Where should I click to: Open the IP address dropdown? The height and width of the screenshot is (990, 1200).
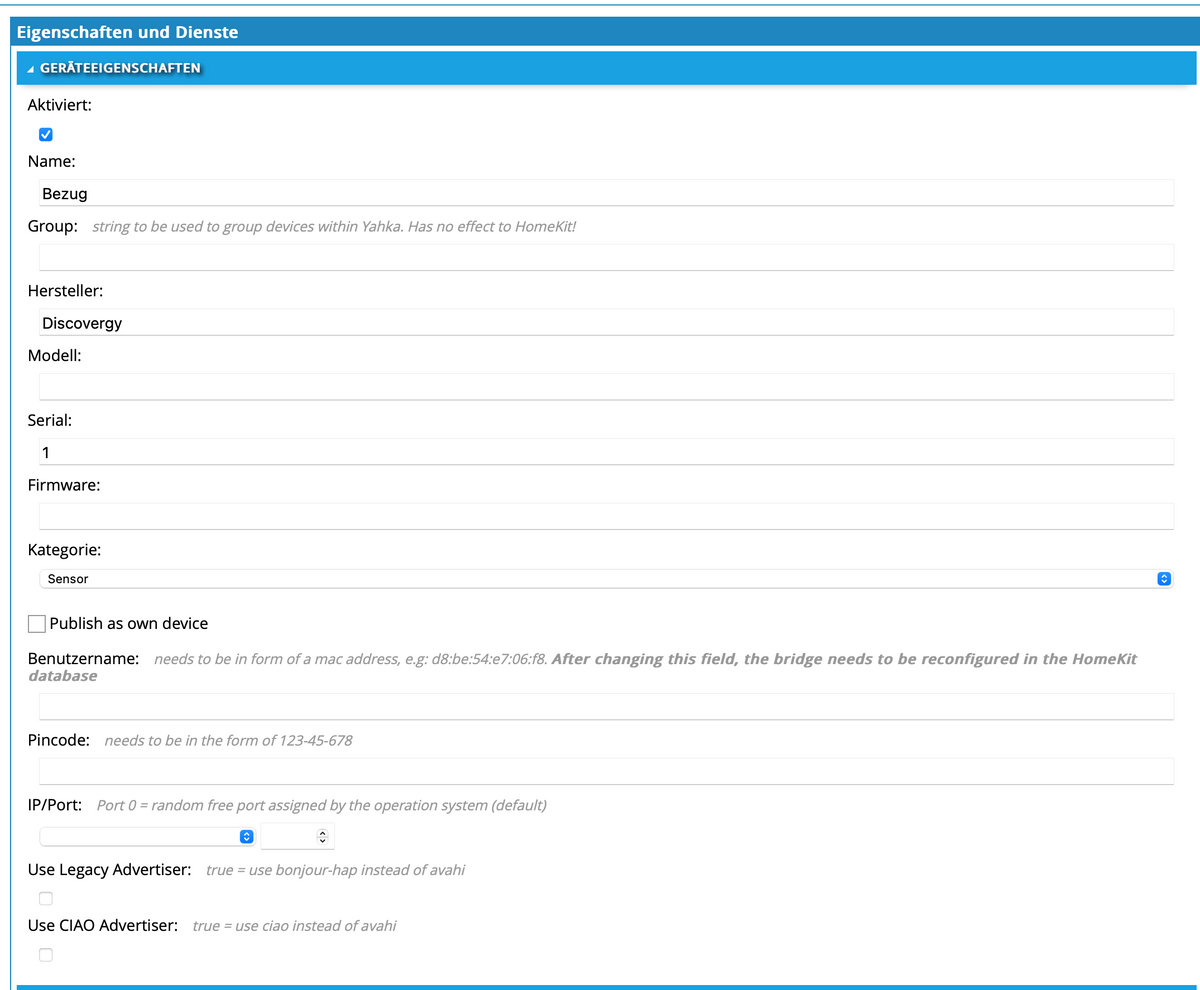tap(147, 836)
